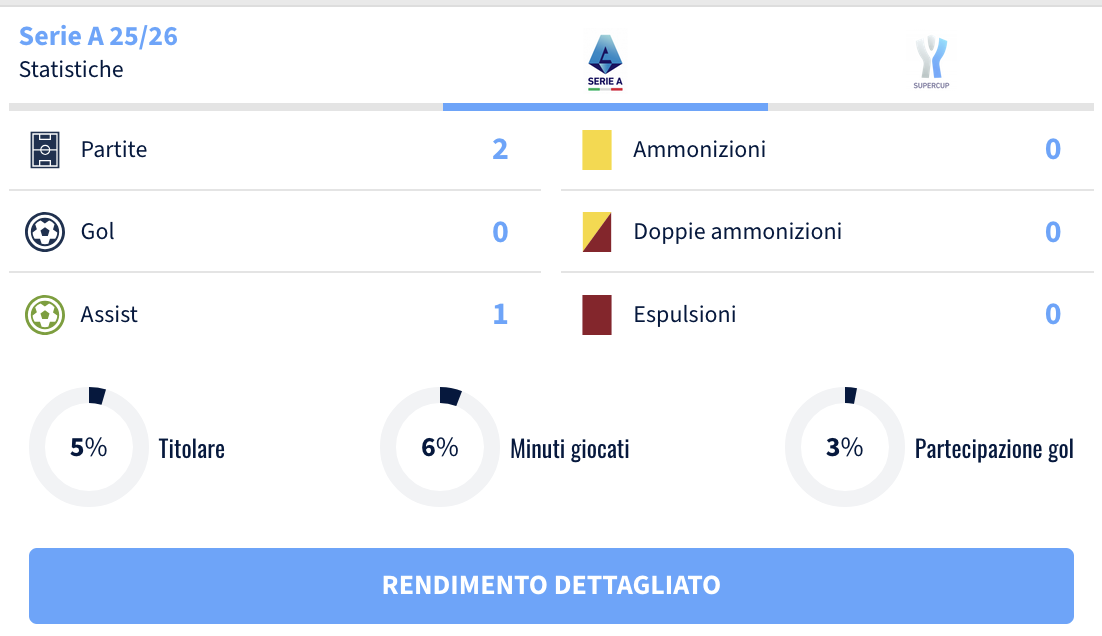Click the Serie A 25/26 heading link

click(98, 36)
